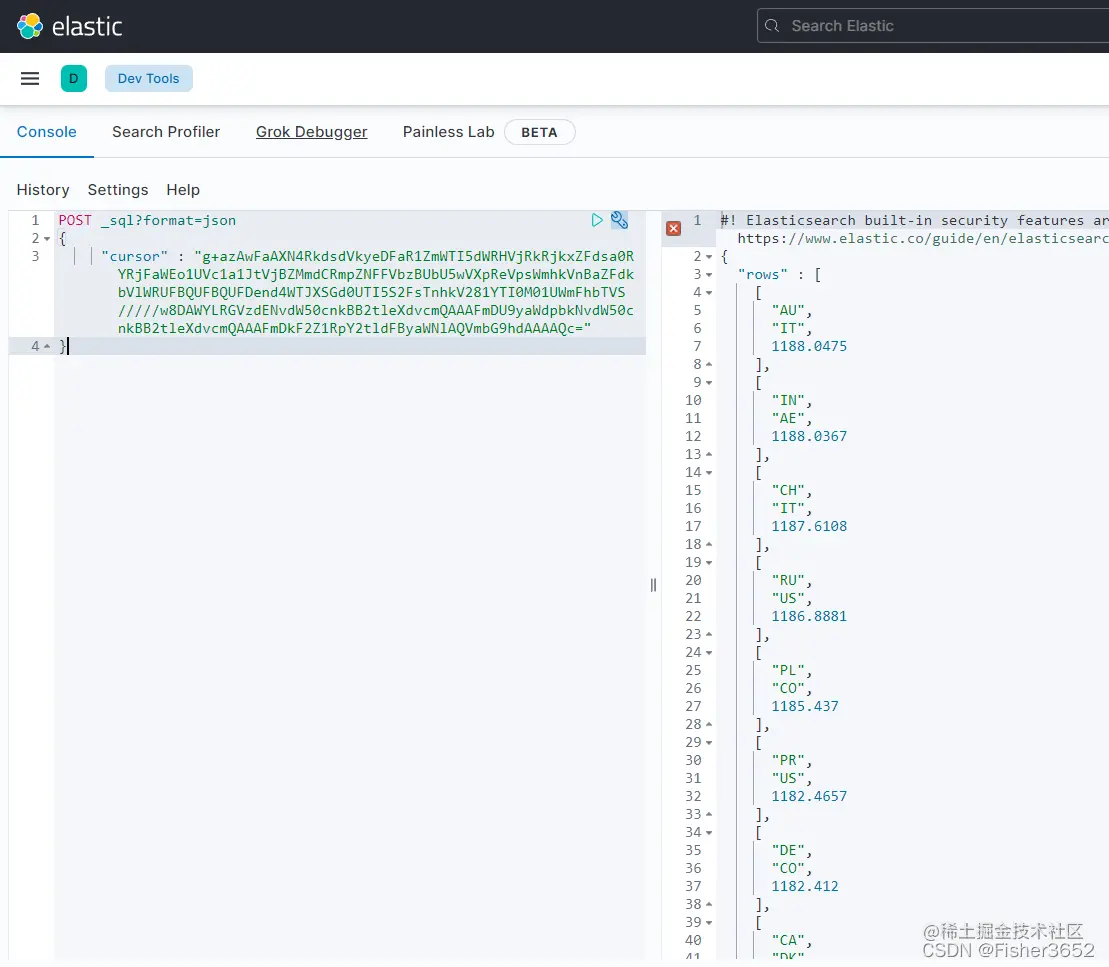Click the security features warning line
Image resolution: width=1109 pixels, height=967 pixels.
coord(915,220)
